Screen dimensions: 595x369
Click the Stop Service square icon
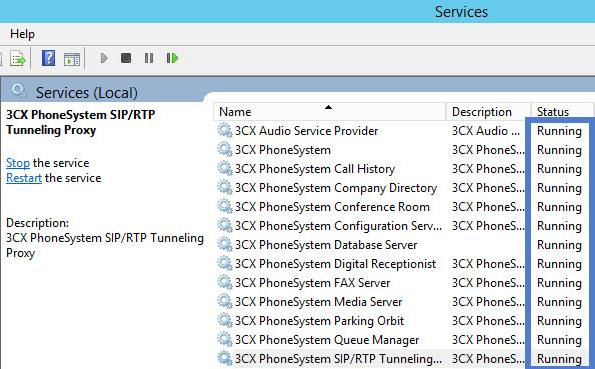pos(126,58)
